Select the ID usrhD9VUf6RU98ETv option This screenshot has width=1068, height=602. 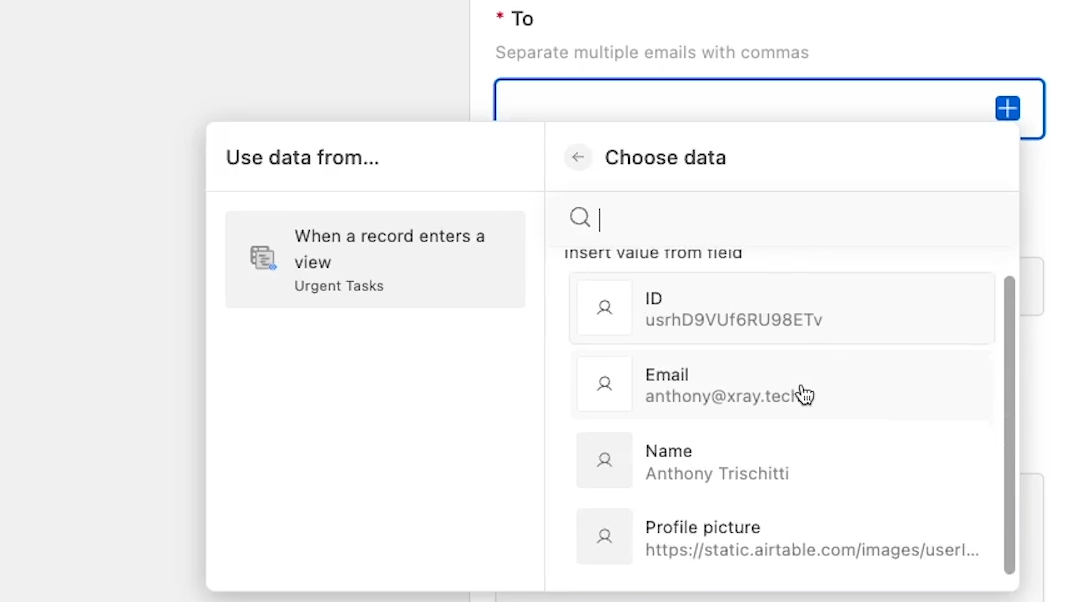click(782, 308)
